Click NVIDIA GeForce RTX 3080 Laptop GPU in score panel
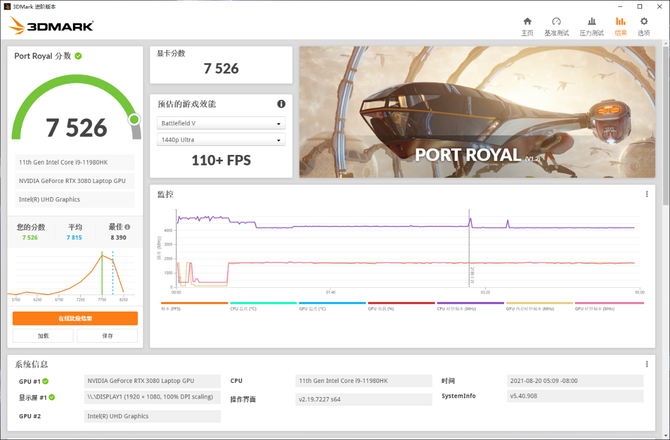 [75, 181]
